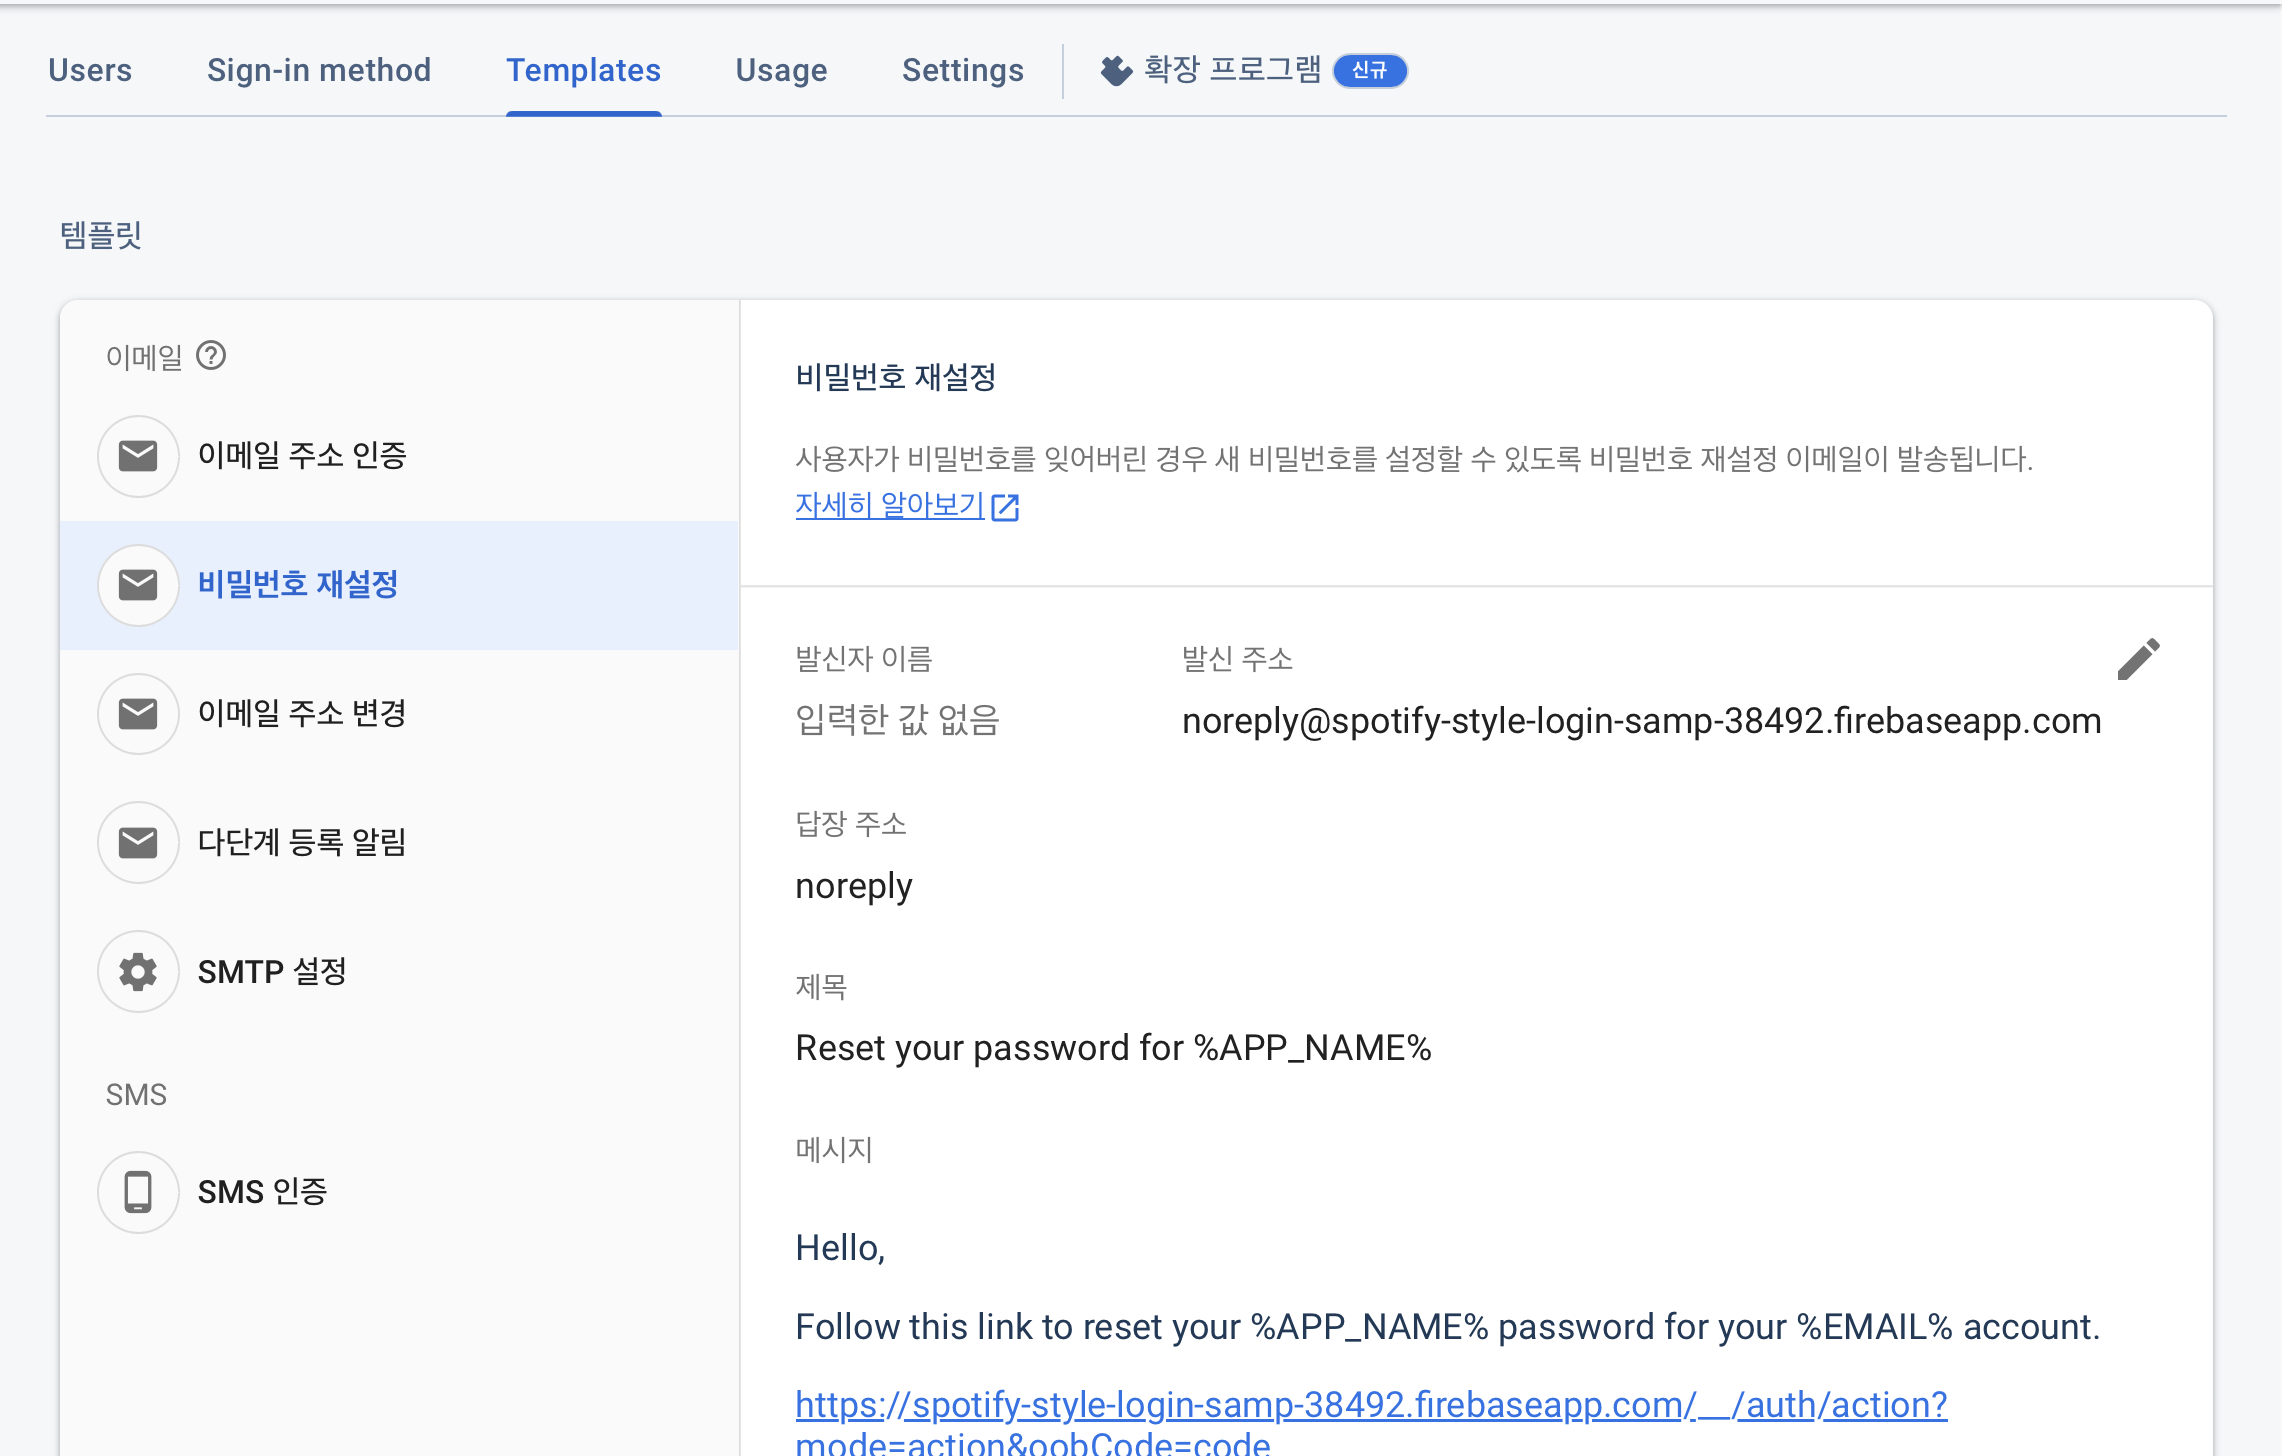
Task: Click the extensions puzzle icon
Action: (x=1116, y=70)
